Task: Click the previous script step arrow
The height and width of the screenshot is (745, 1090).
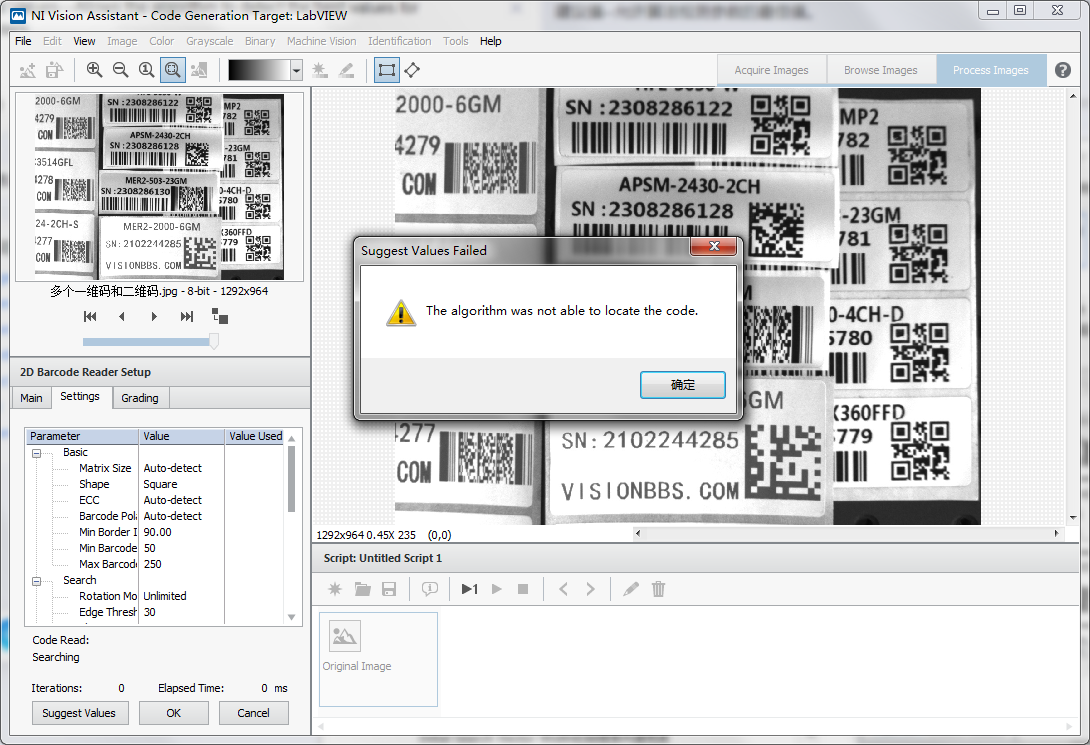Action: click(563, 589)
